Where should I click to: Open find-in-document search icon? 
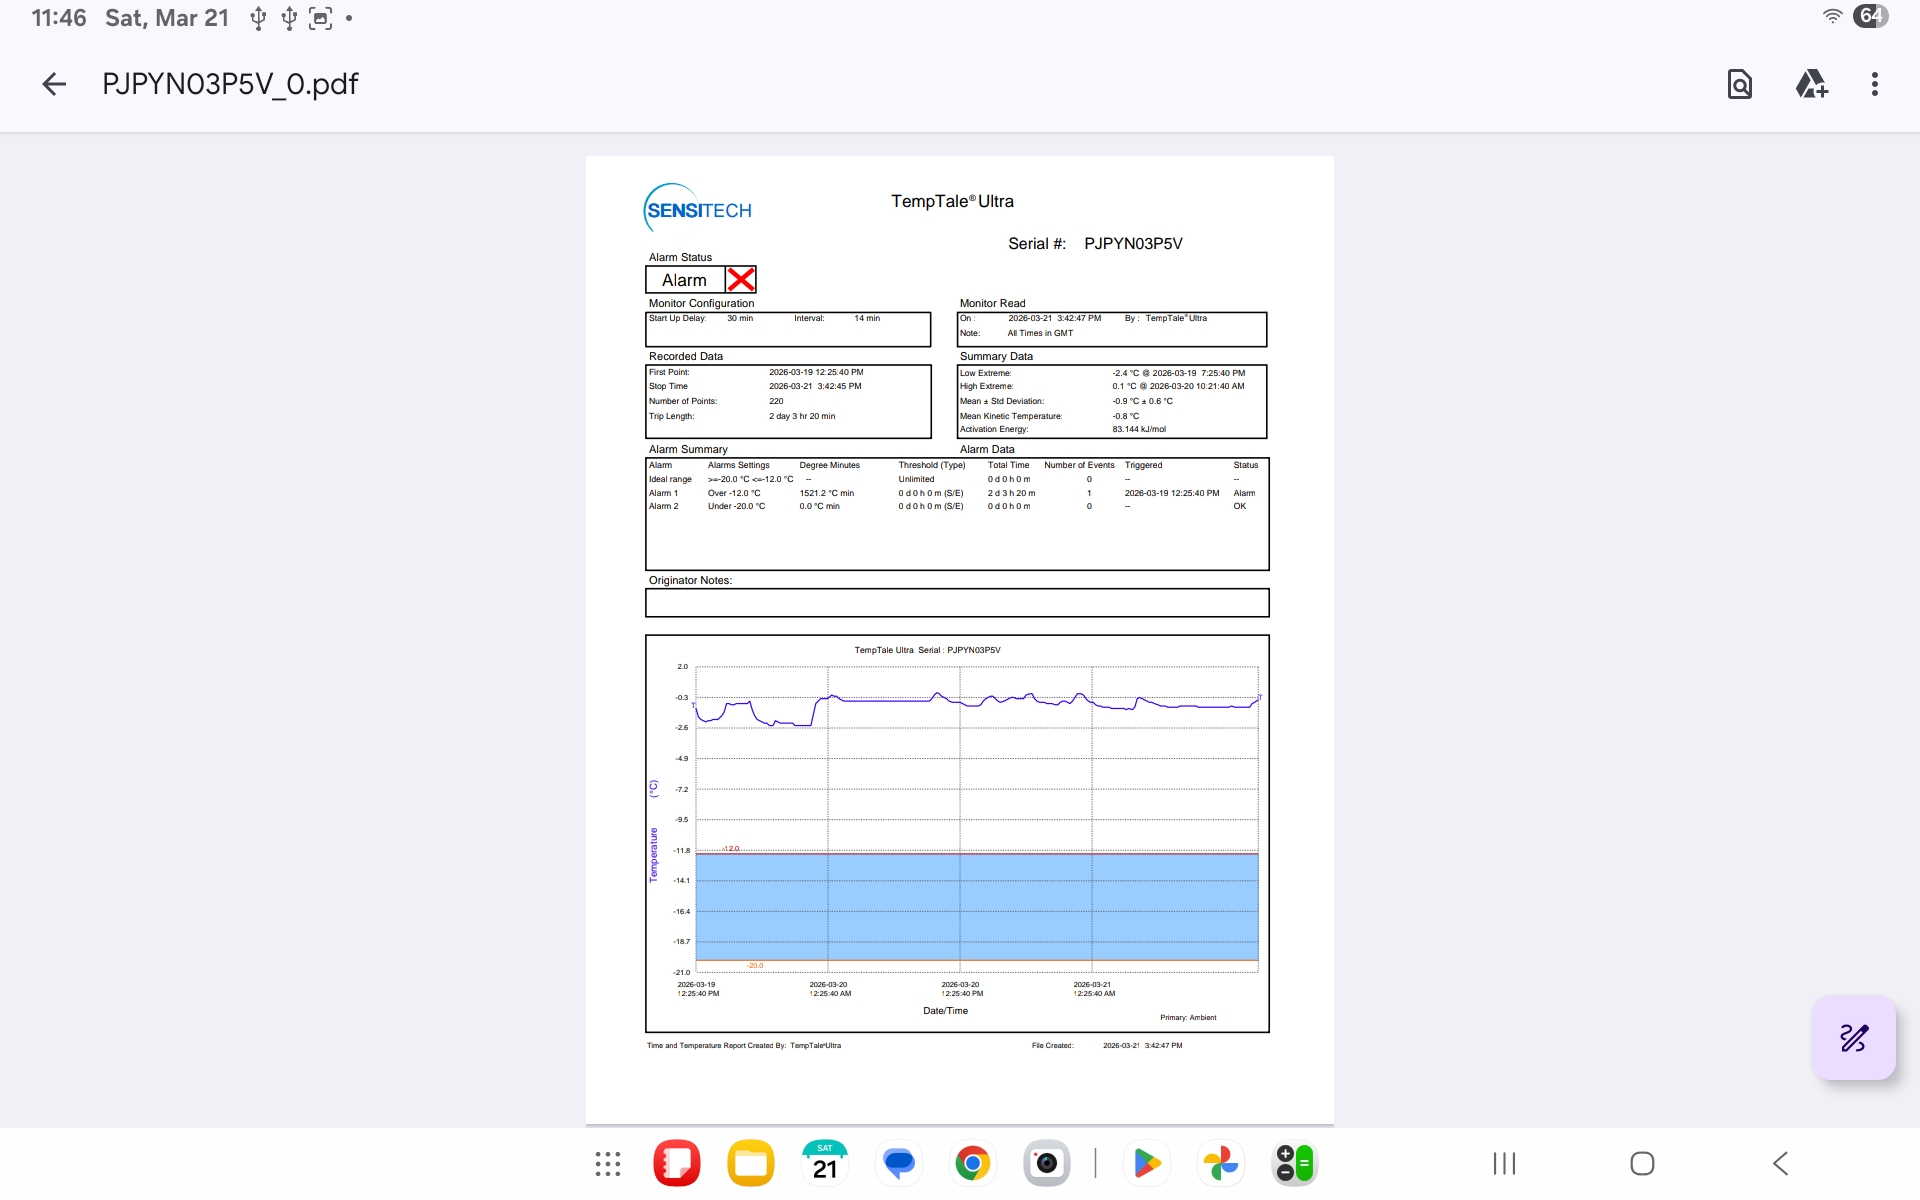pyautogui.click(x=1740, y=84)
